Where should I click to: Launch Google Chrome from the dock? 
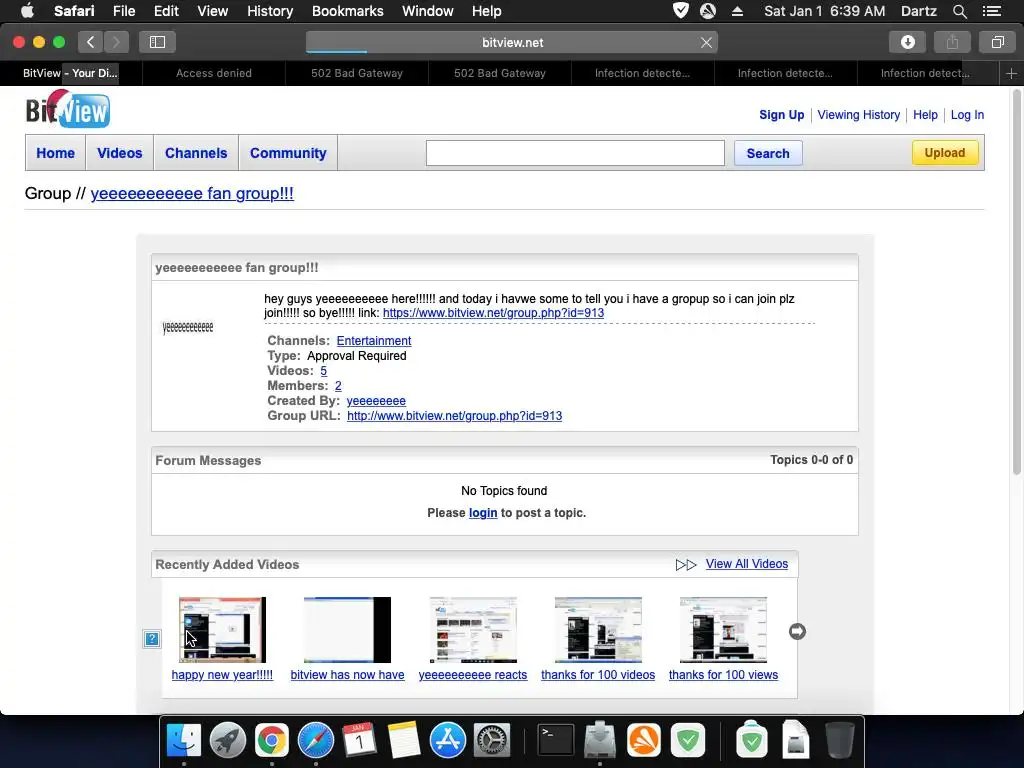point(272,740)
